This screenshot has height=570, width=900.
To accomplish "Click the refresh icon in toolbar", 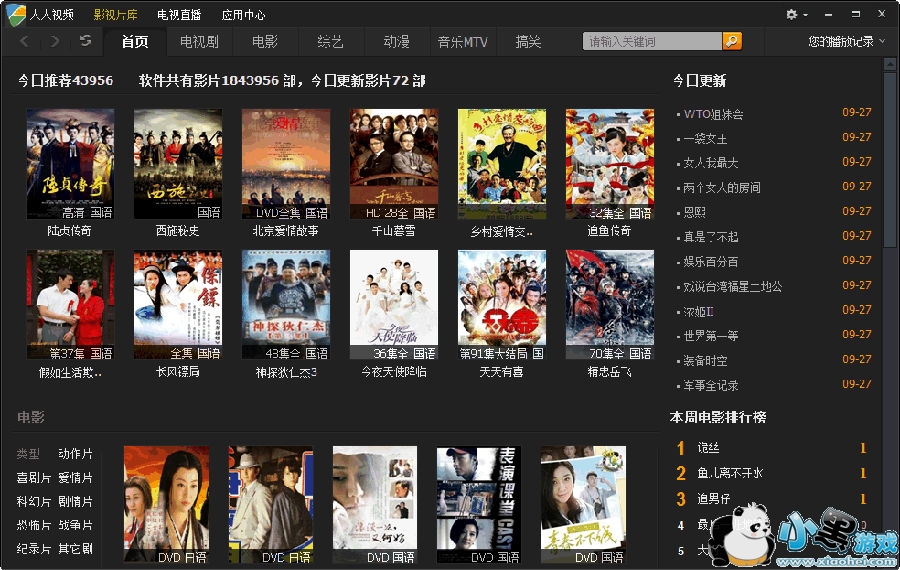I will pos(86,41).
